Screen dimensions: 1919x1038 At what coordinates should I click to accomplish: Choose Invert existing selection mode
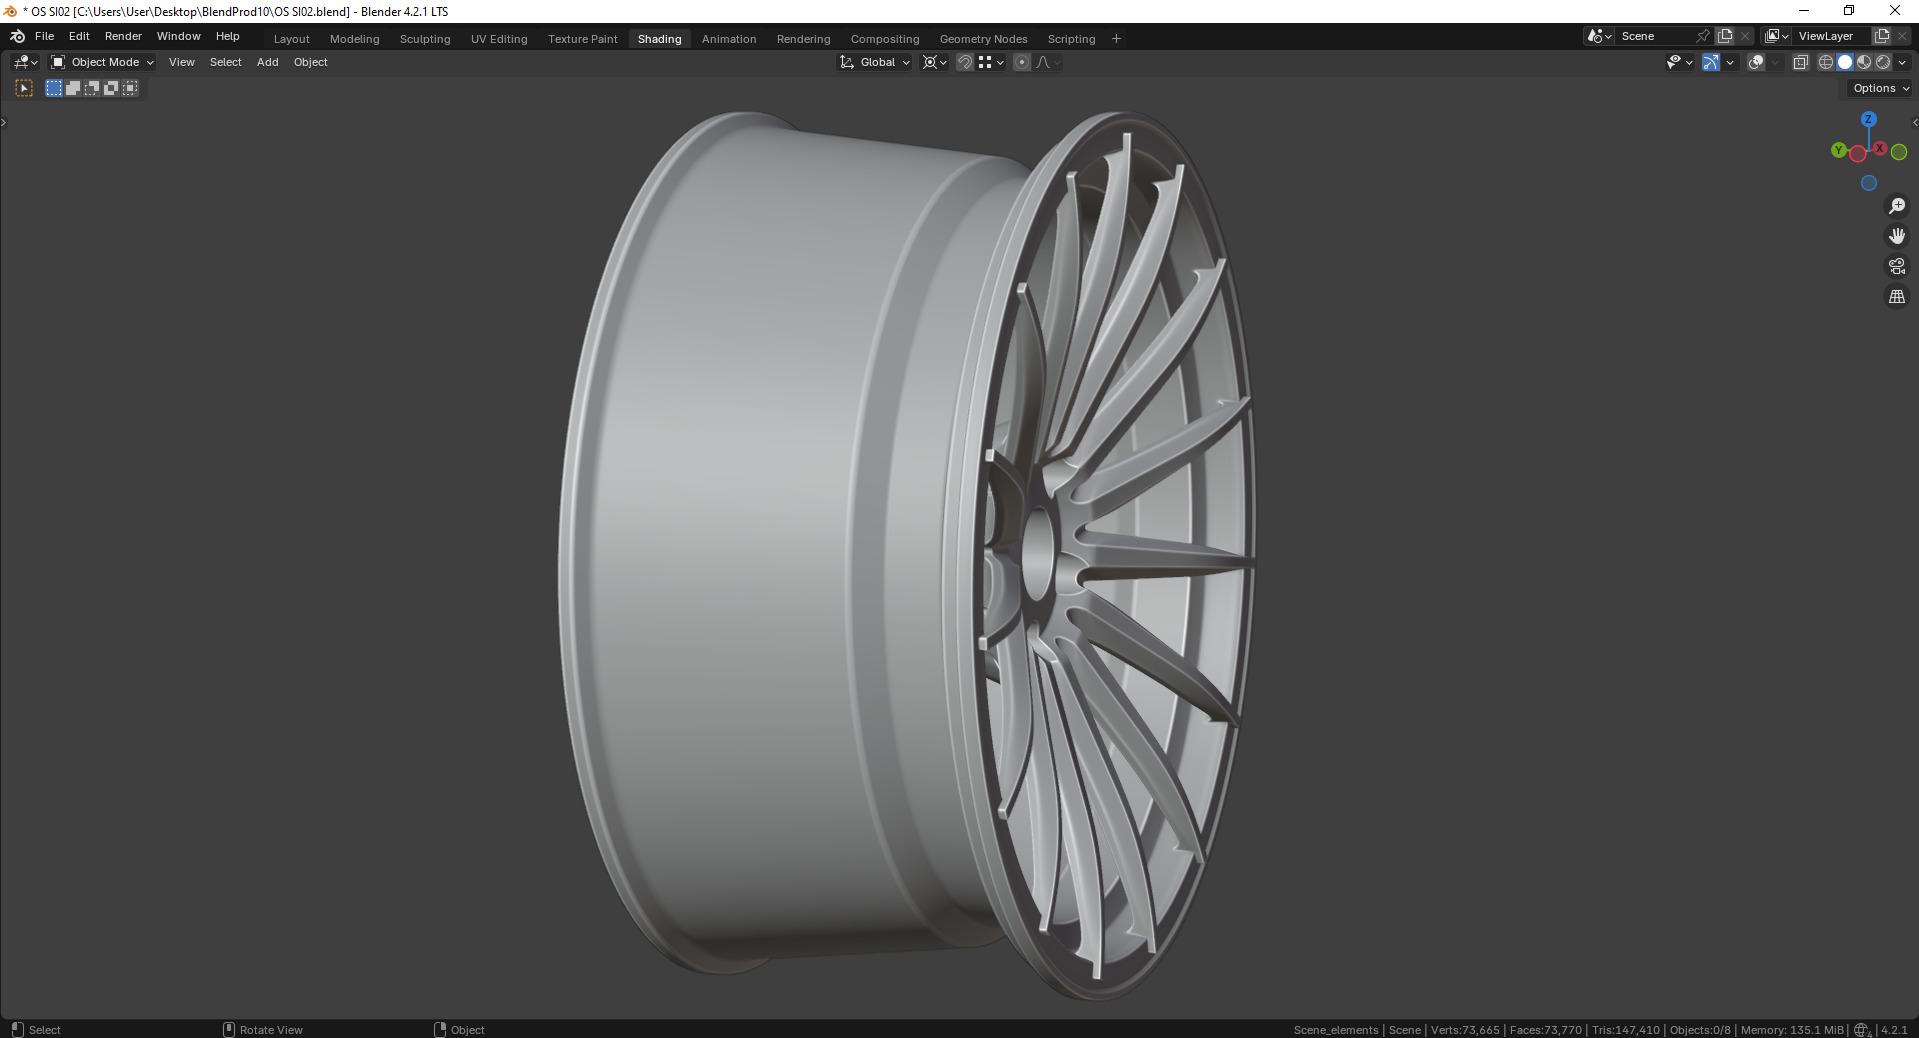[x=111, y=88]
